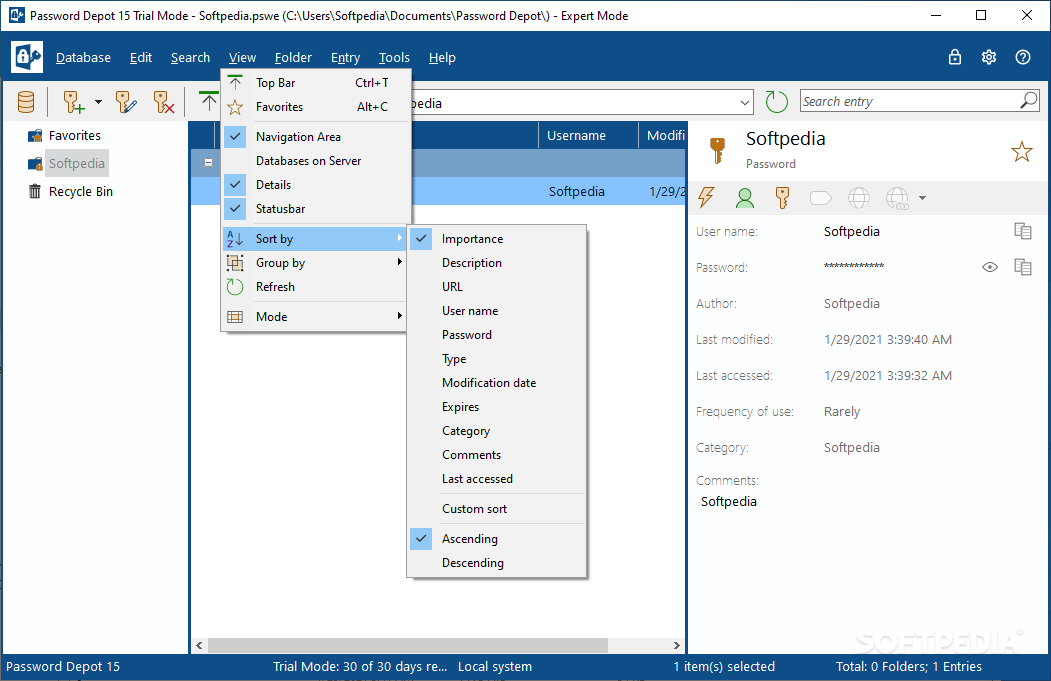Open the dropdown arrow beside add entry
Viewport: 1051px width, 681px height.
click(99, 102)
